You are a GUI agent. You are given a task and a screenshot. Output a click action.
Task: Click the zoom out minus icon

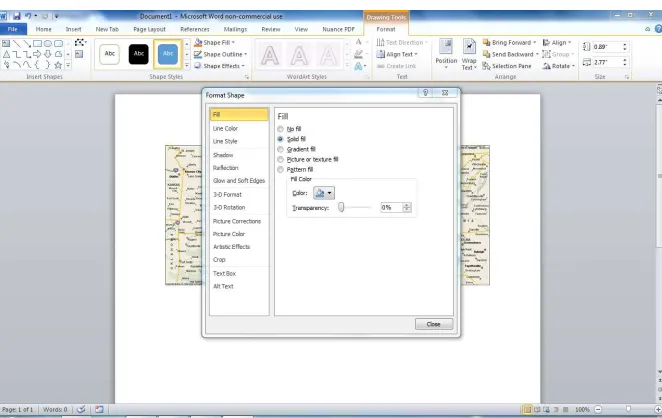coord(598,409)
